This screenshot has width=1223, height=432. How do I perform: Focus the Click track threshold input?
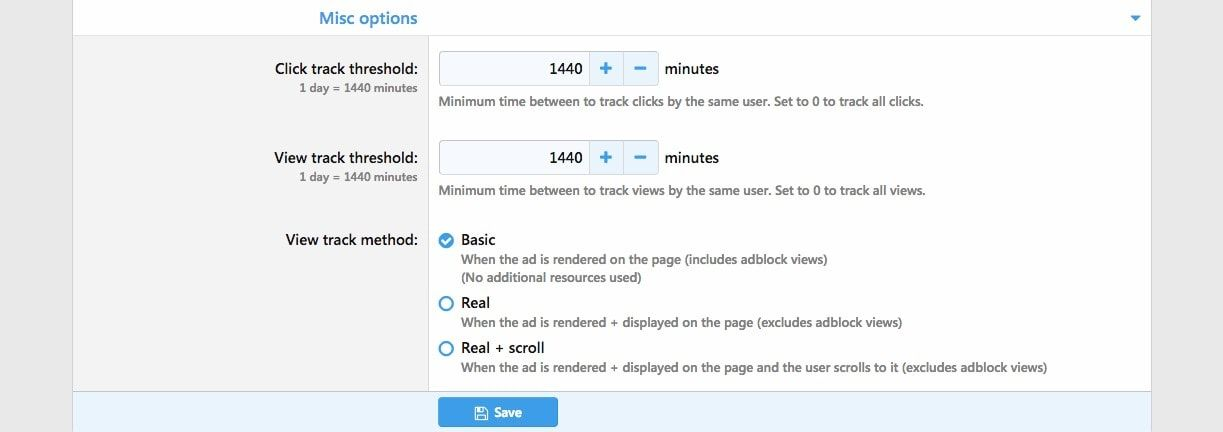click(x=514, y=69)
